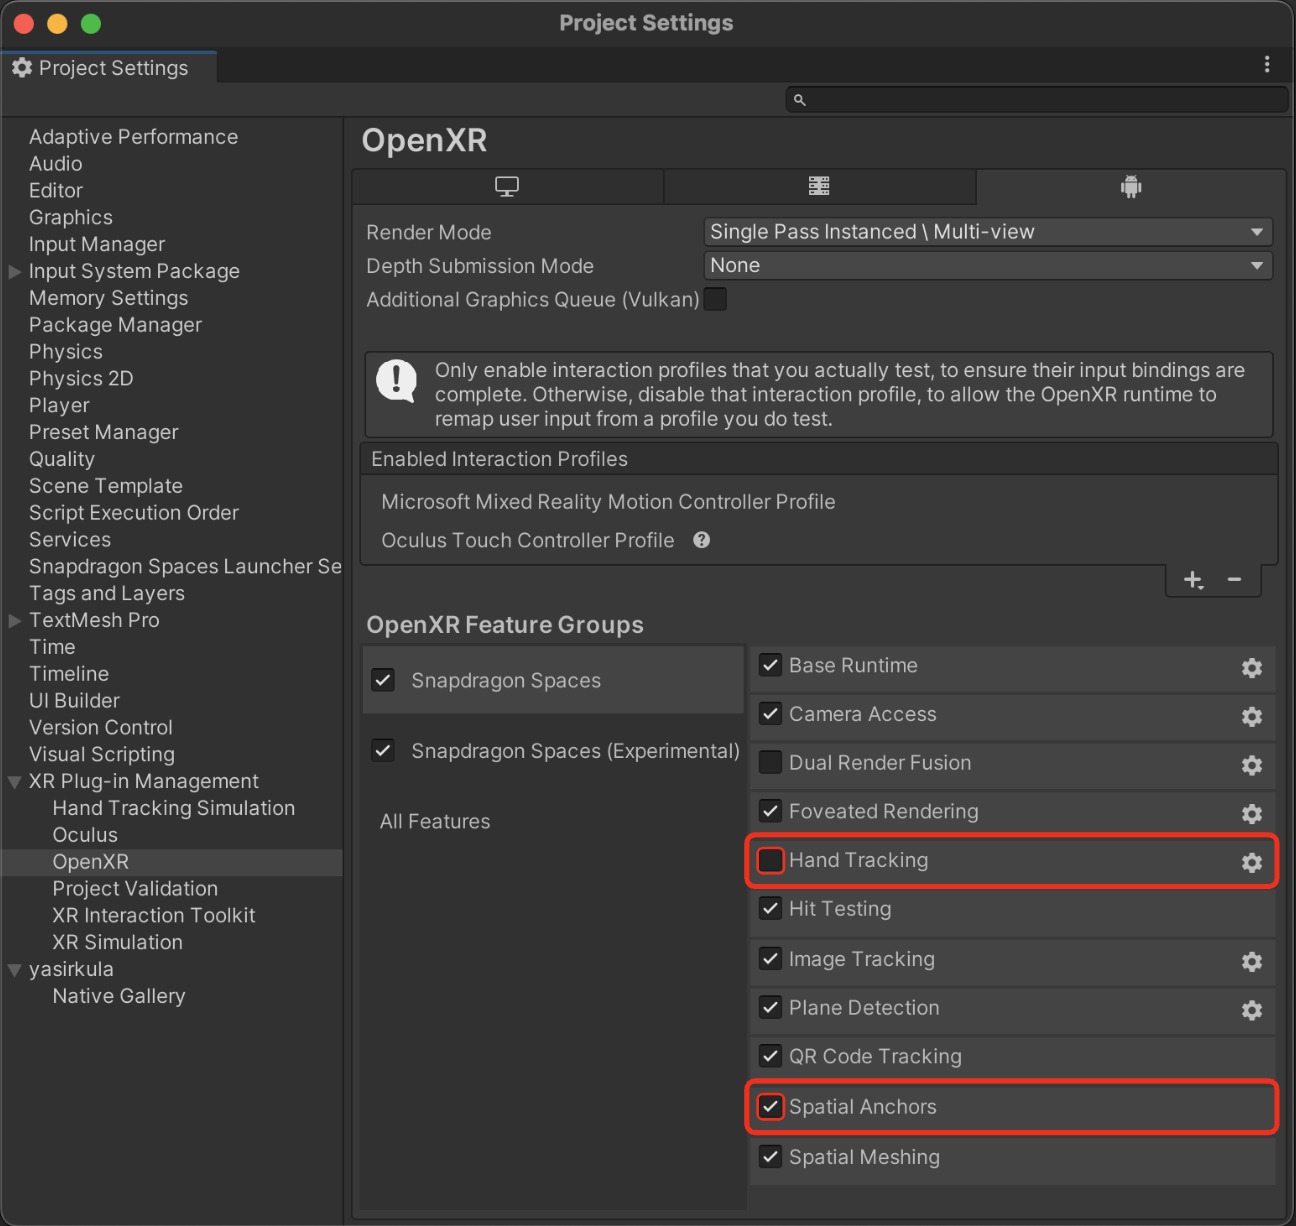Image resolution: width=1296 pixels, height=1226 pixels.
Task: Open Graphics settings
Action: coord(70,217)
